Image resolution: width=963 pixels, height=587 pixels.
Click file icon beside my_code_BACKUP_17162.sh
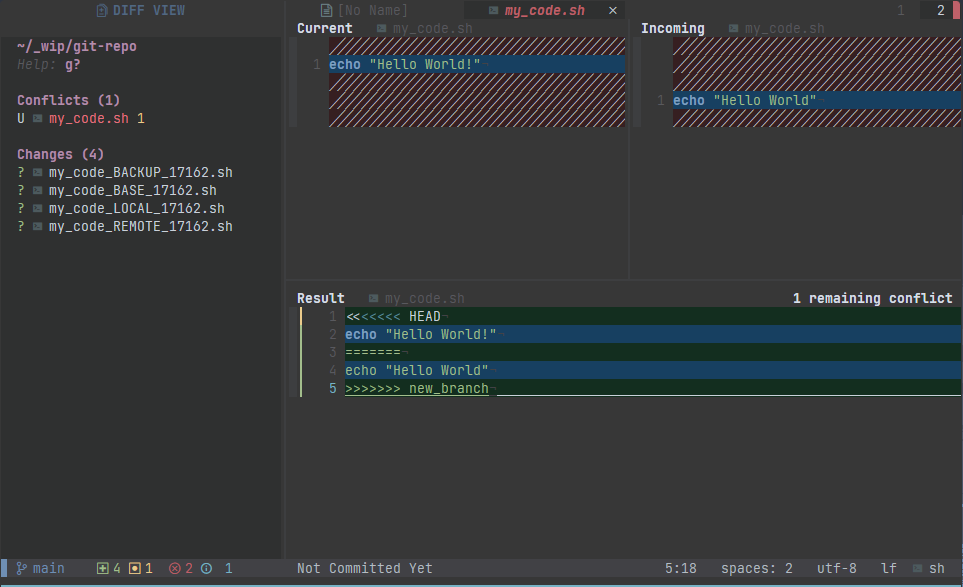(x=37, y=173)
